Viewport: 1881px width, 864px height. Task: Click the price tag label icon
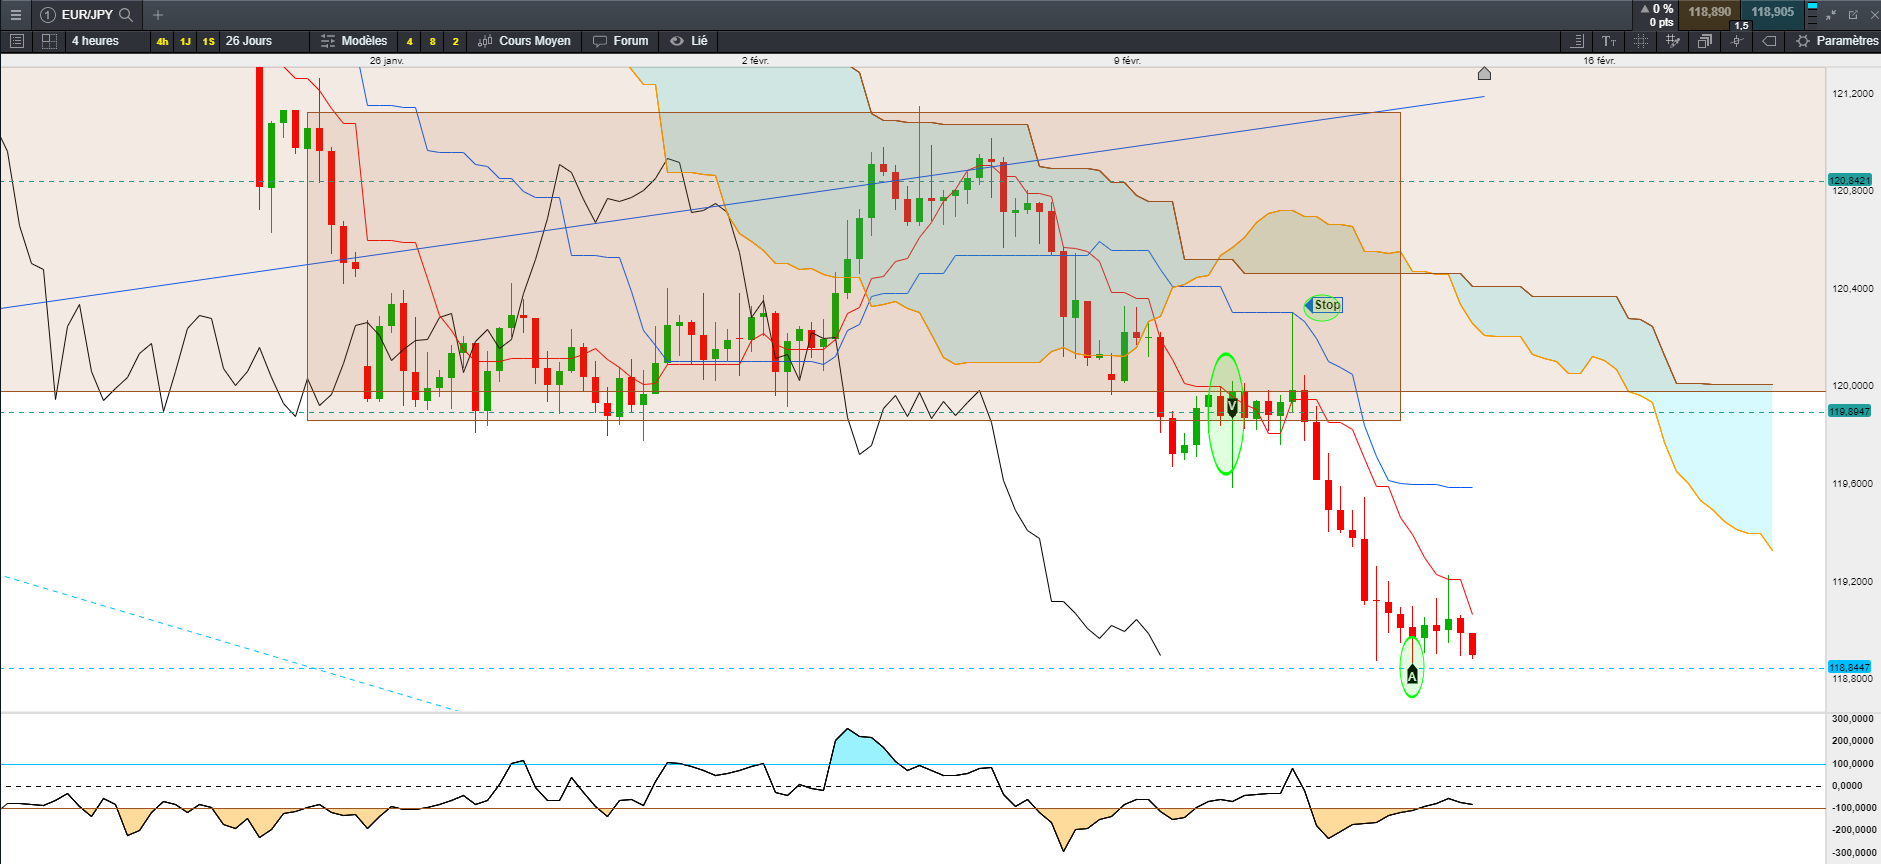(x=1769, y=41)
